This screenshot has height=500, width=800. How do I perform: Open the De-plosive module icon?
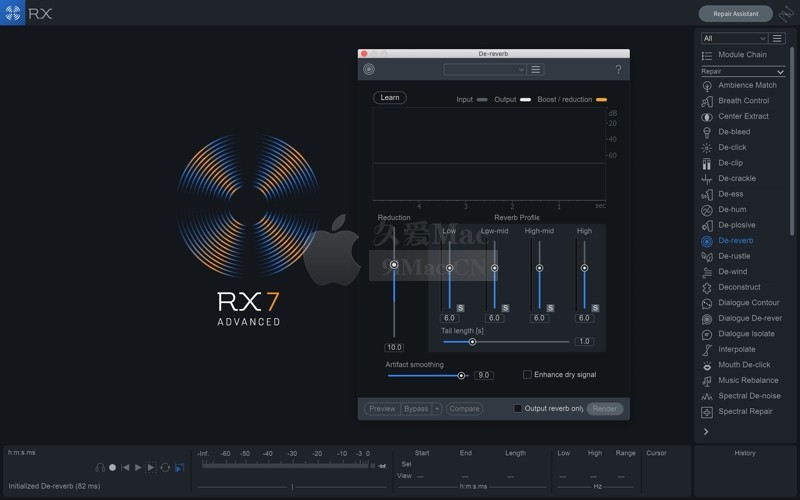click(707, 226)
